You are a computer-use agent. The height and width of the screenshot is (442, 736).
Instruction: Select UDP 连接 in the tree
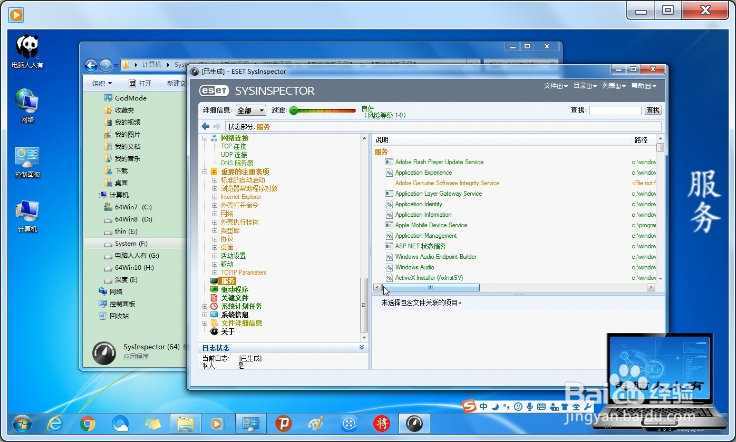coord(234,155)
